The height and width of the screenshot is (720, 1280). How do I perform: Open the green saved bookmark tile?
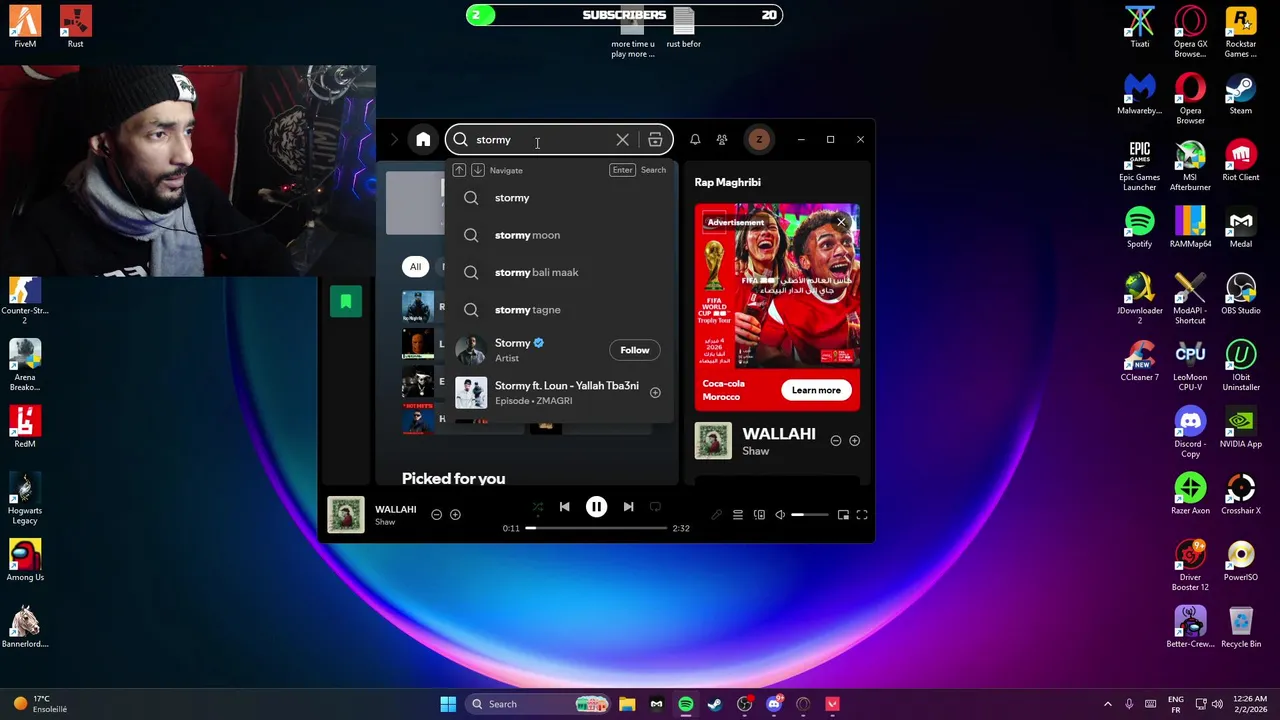coord(346,301)
